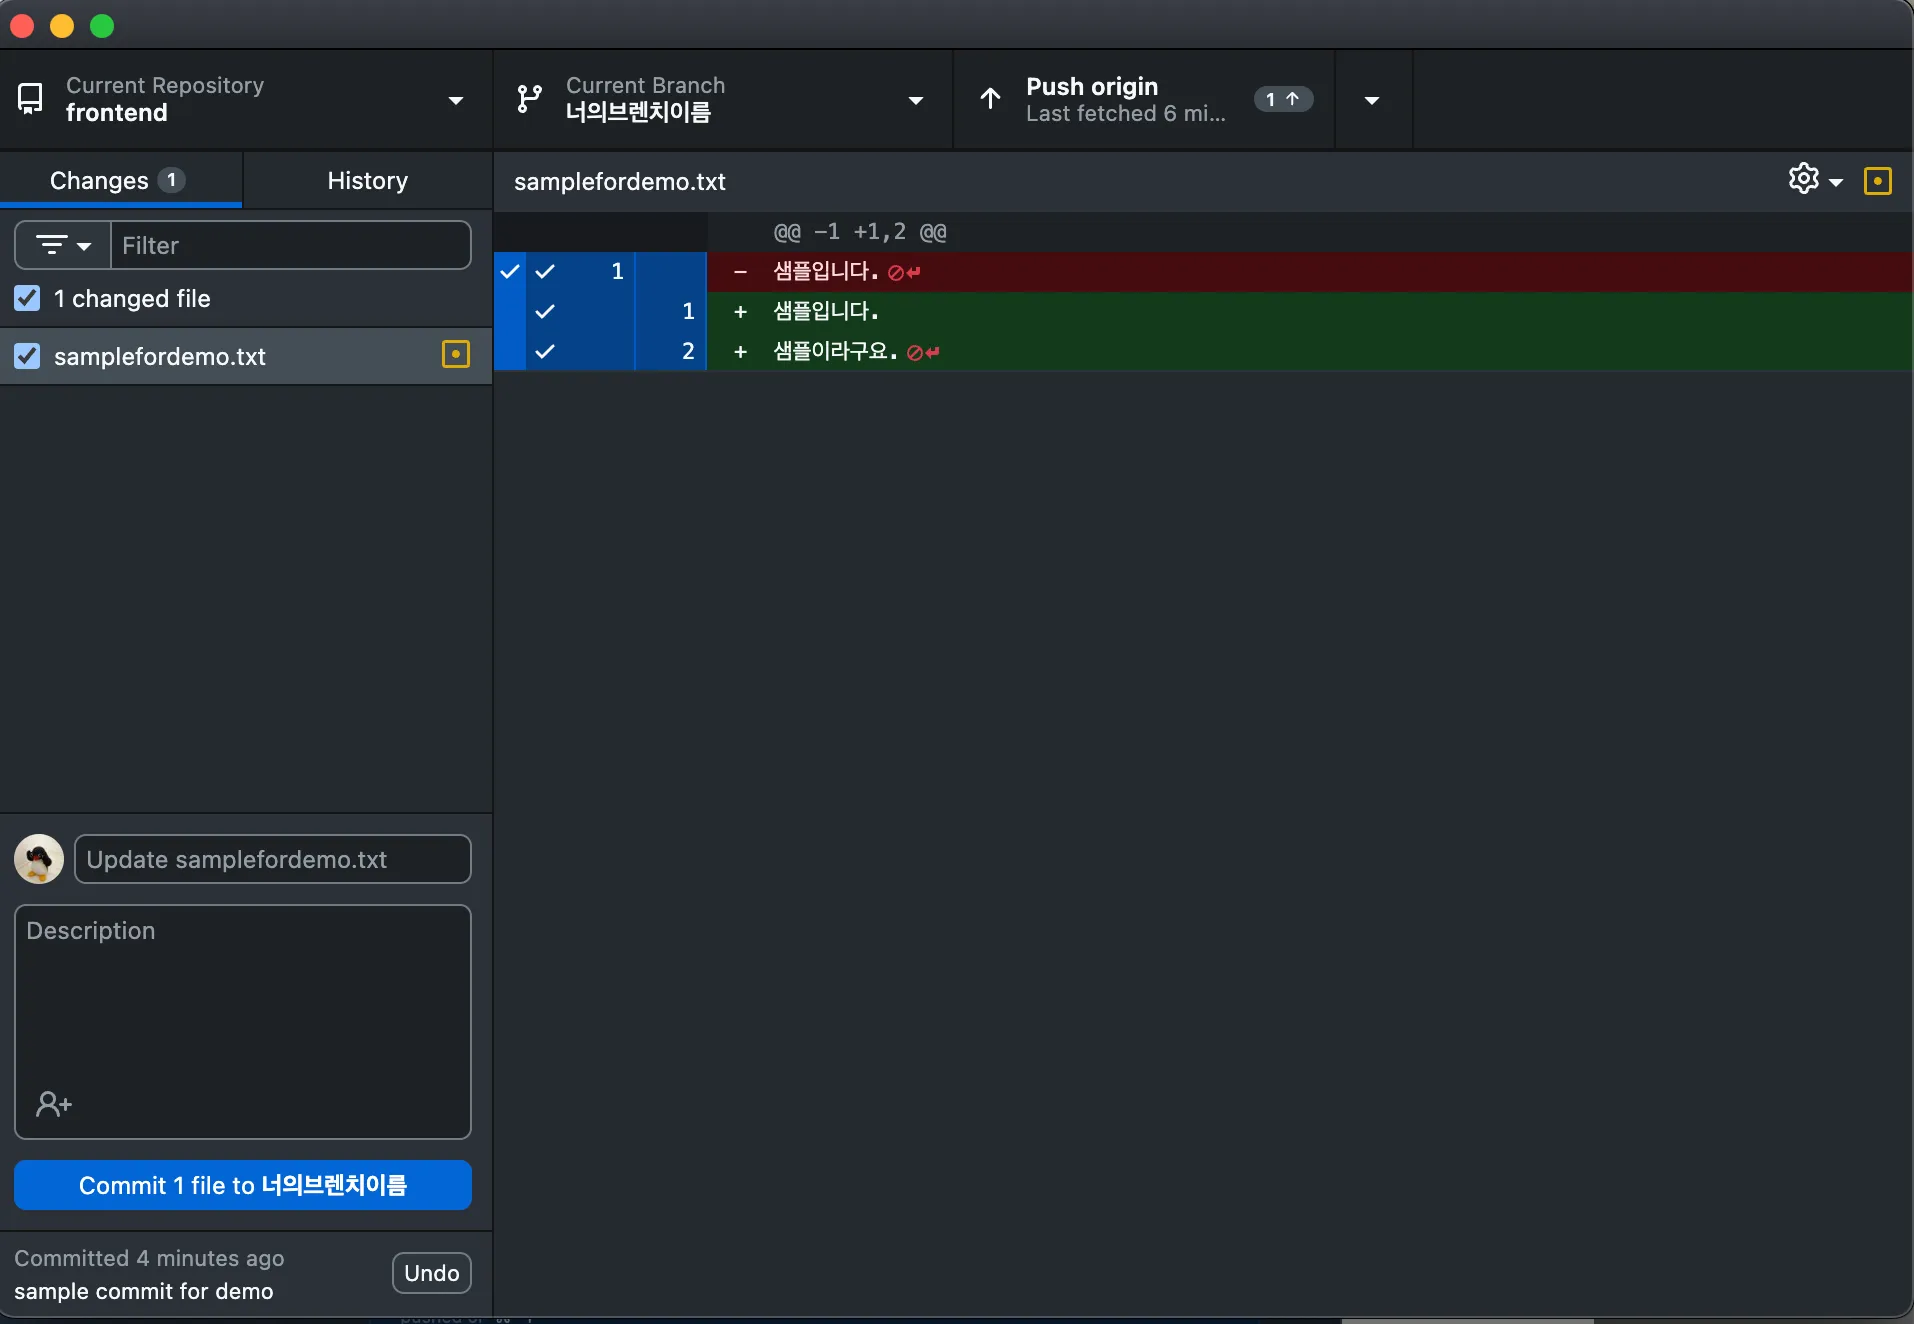Click samplefordemo.txt diff header title
Screen dimensions: 1914x1324
coord(620,181)
